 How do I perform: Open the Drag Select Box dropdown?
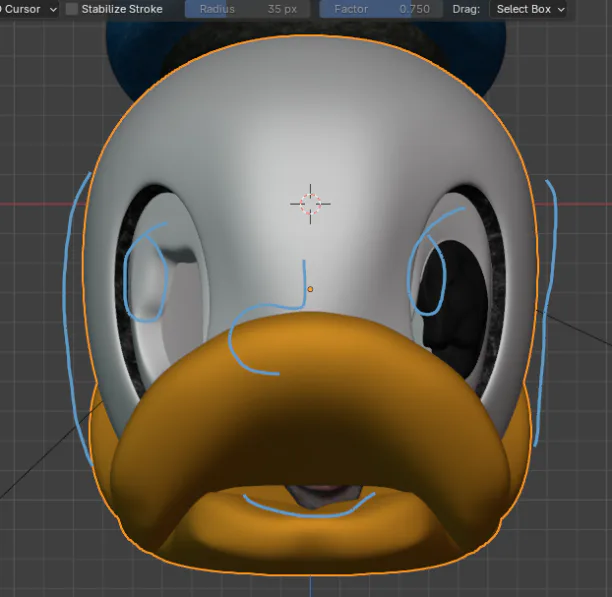pyautogui.click(x=528, y=9)
